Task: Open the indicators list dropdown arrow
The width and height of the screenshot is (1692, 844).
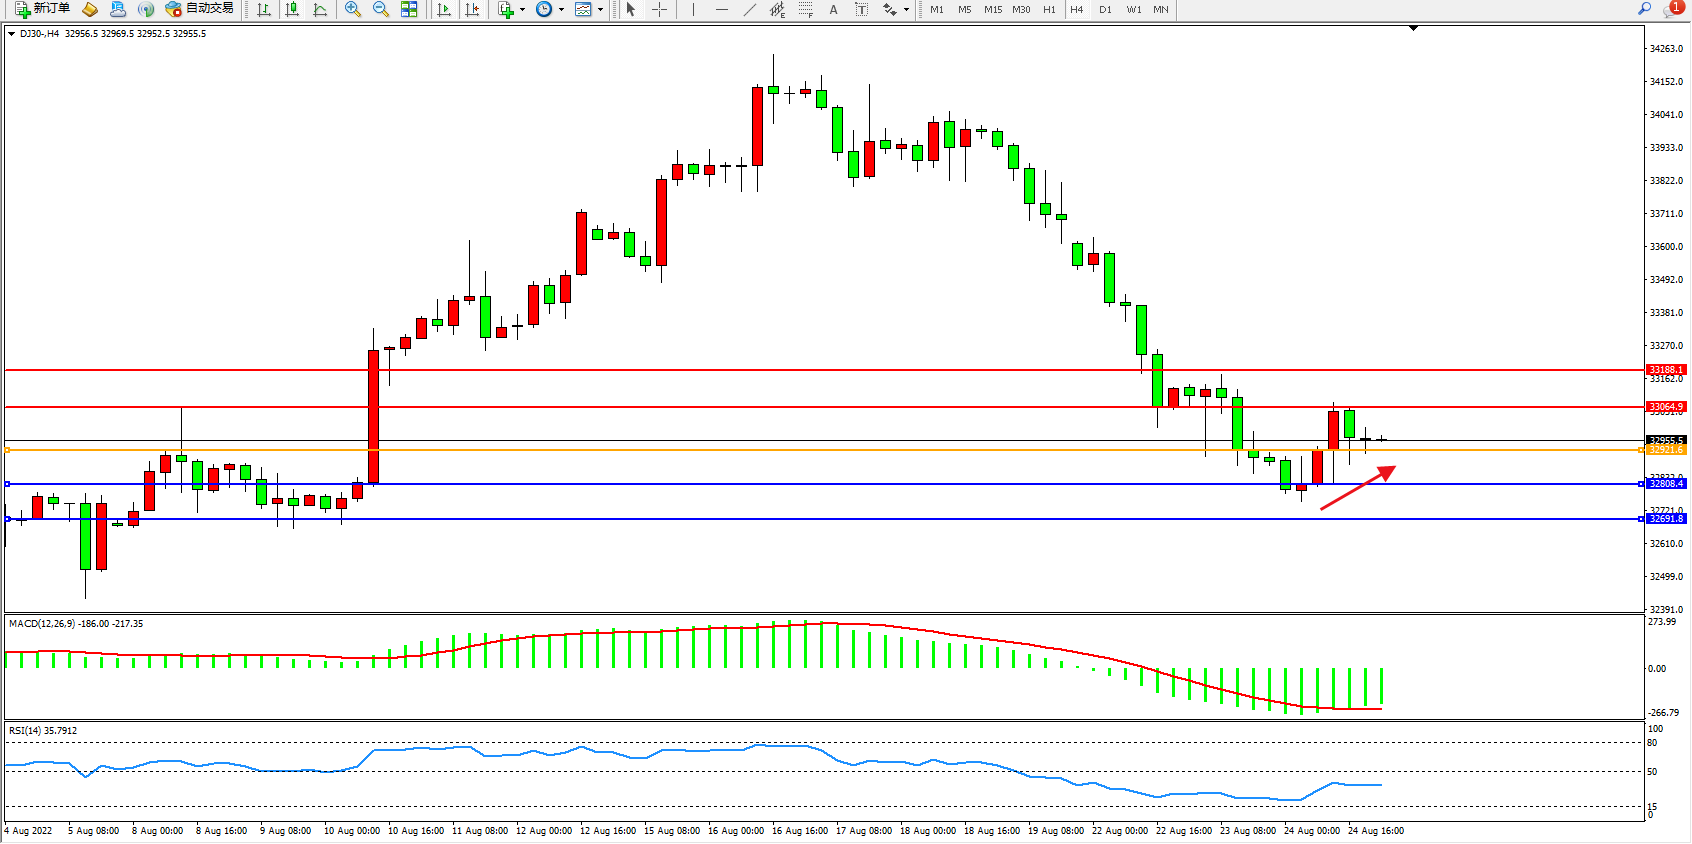Action: click(x=522, y=10)
